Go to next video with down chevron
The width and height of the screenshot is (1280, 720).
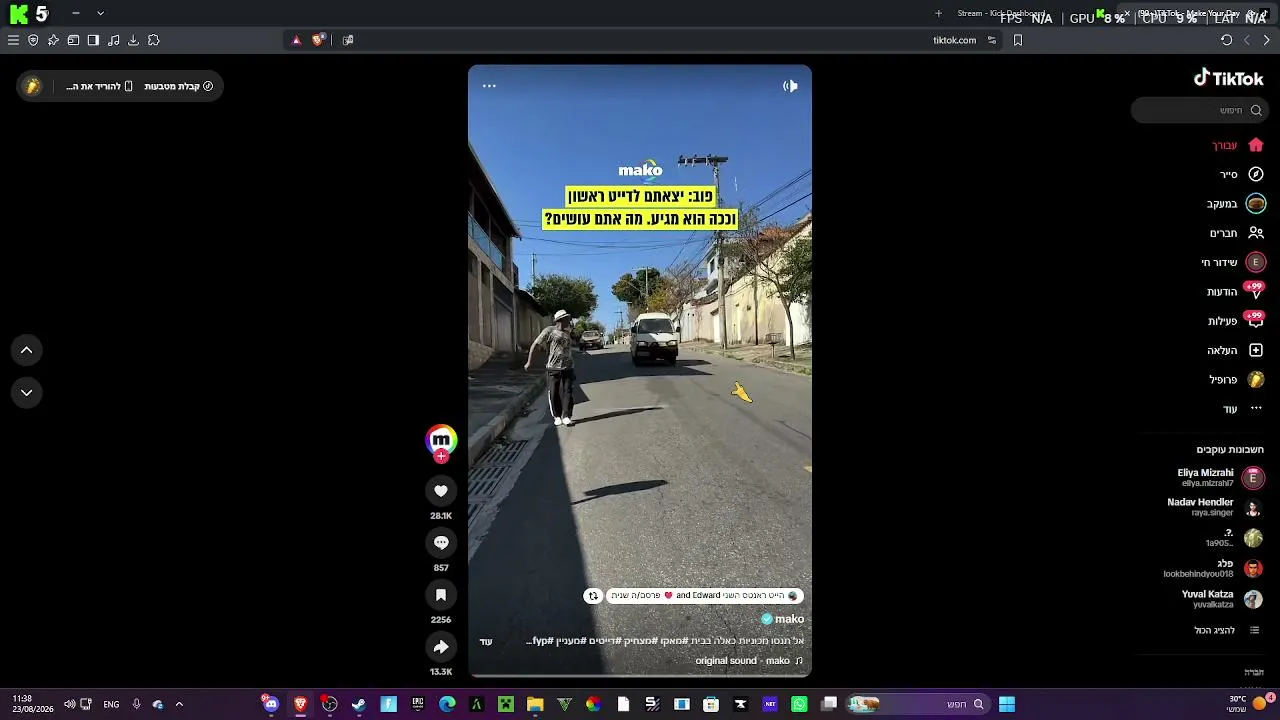(x=27, y=392)
